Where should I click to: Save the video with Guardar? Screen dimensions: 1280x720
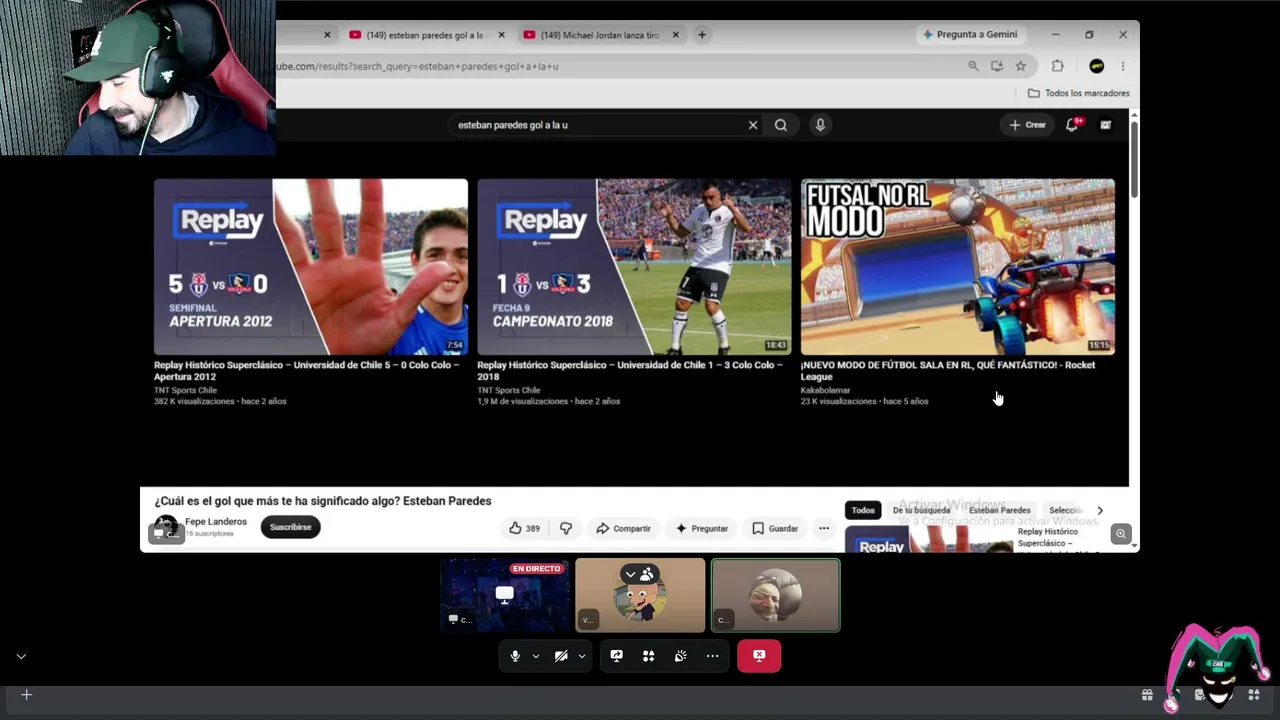click(x=775, y=528)
